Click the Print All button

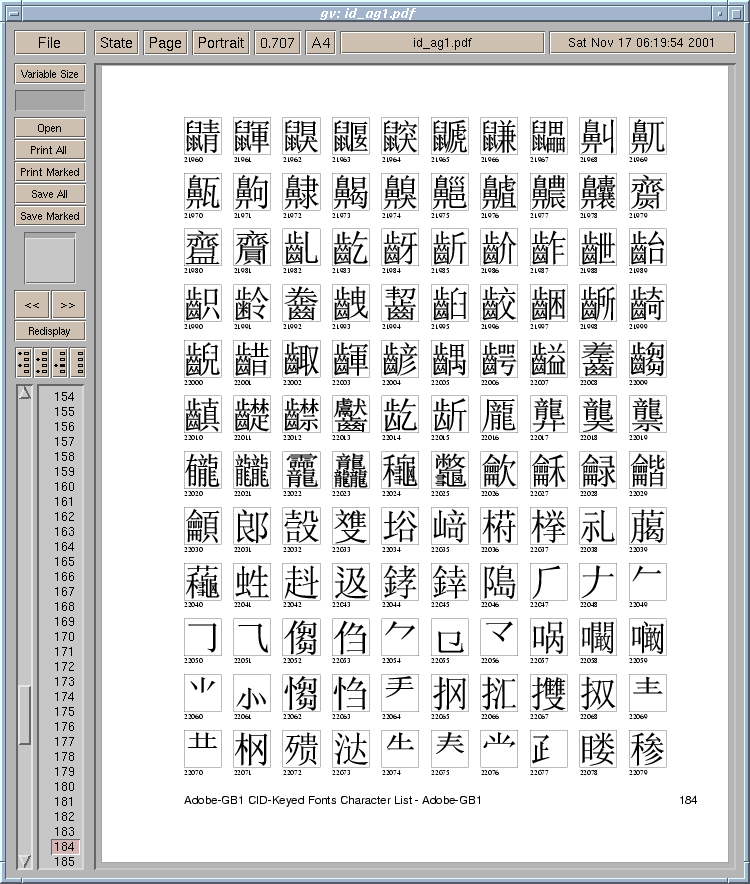[x=49, y=150]
